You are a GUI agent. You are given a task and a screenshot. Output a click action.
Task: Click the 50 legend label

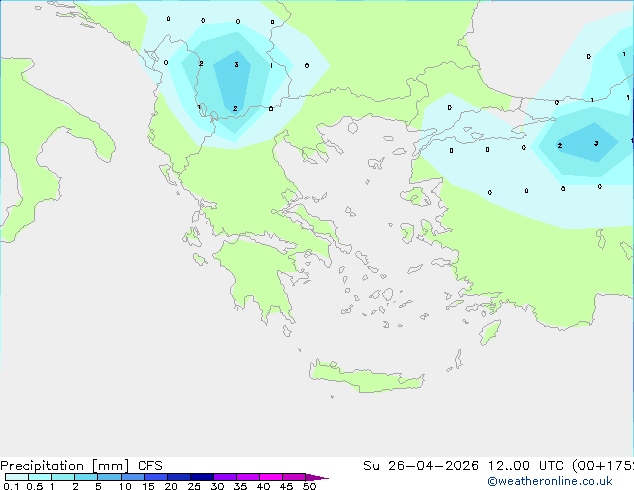point(310,486)
